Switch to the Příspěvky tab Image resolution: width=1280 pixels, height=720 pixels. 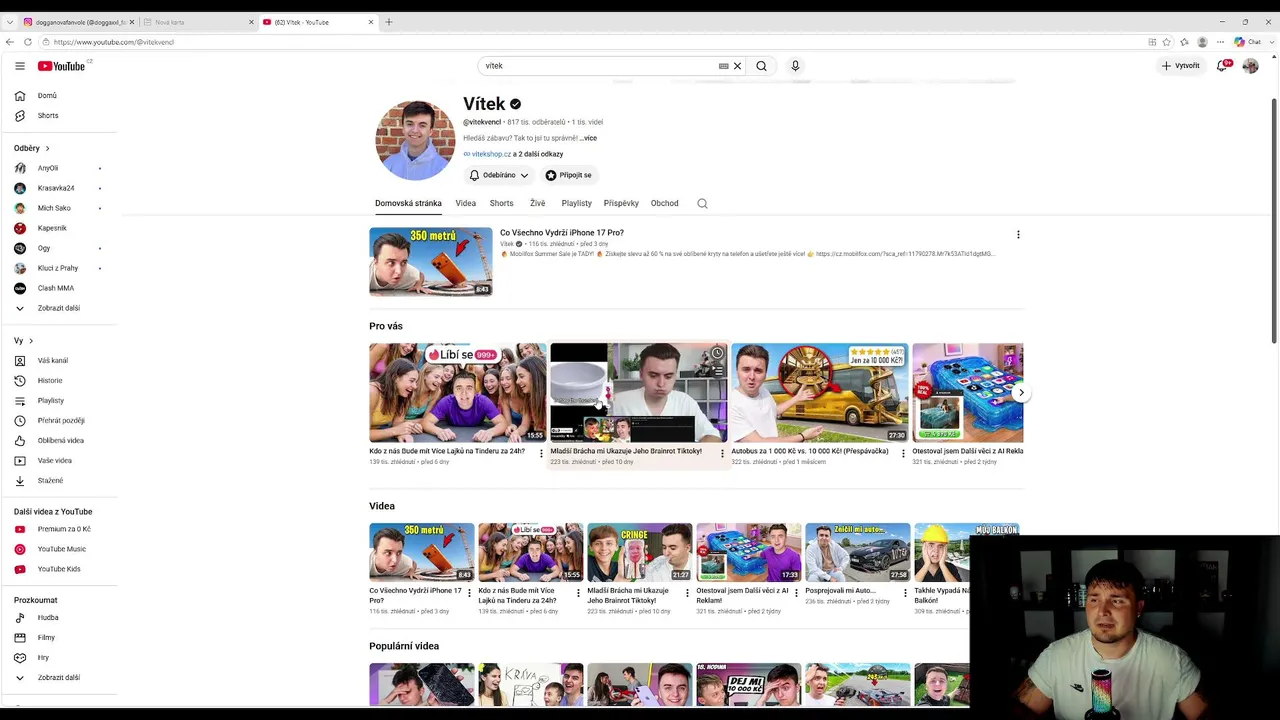(x=621, y=203)
